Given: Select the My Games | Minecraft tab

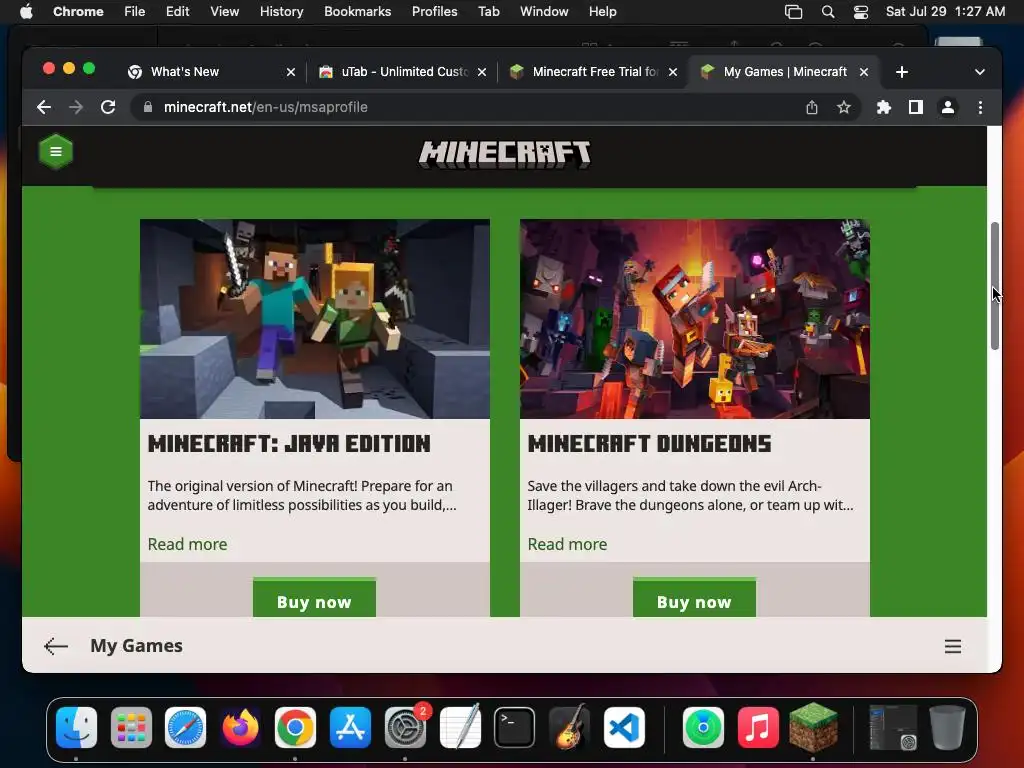Looking at the screenshot, I should (784, 72).
